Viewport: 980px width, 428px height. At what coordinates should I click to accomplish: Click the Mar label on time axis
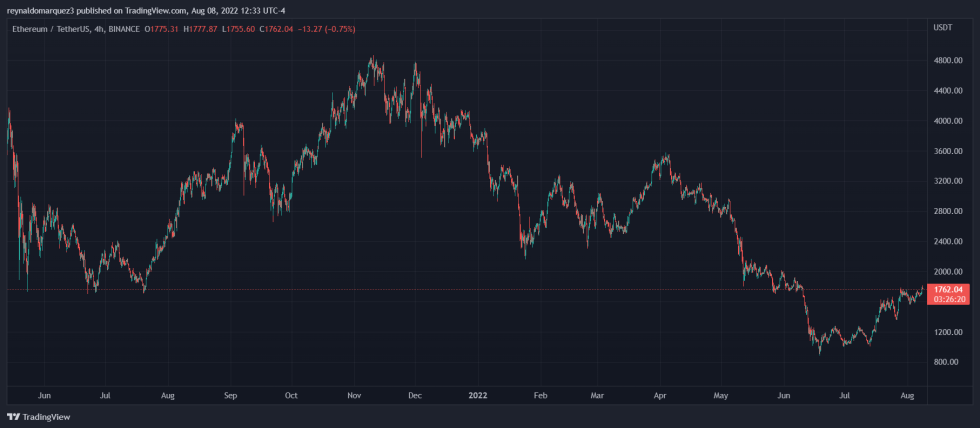597,396
